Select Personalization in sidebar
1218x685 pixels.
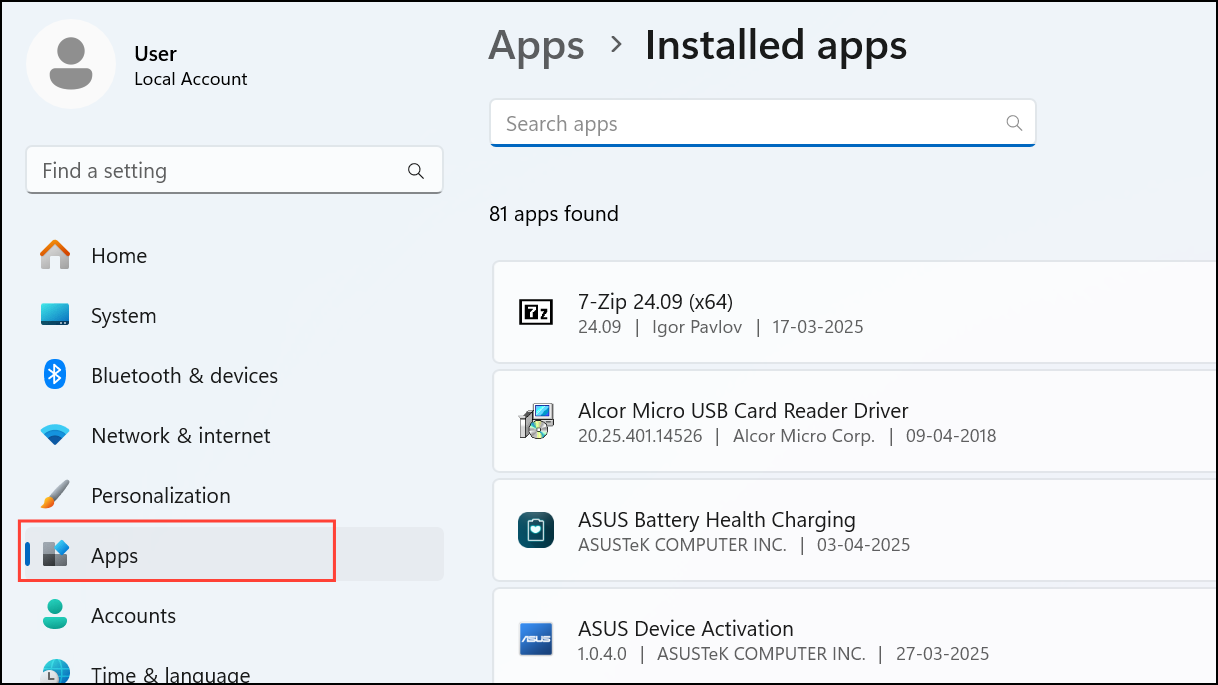coord(234,496)
